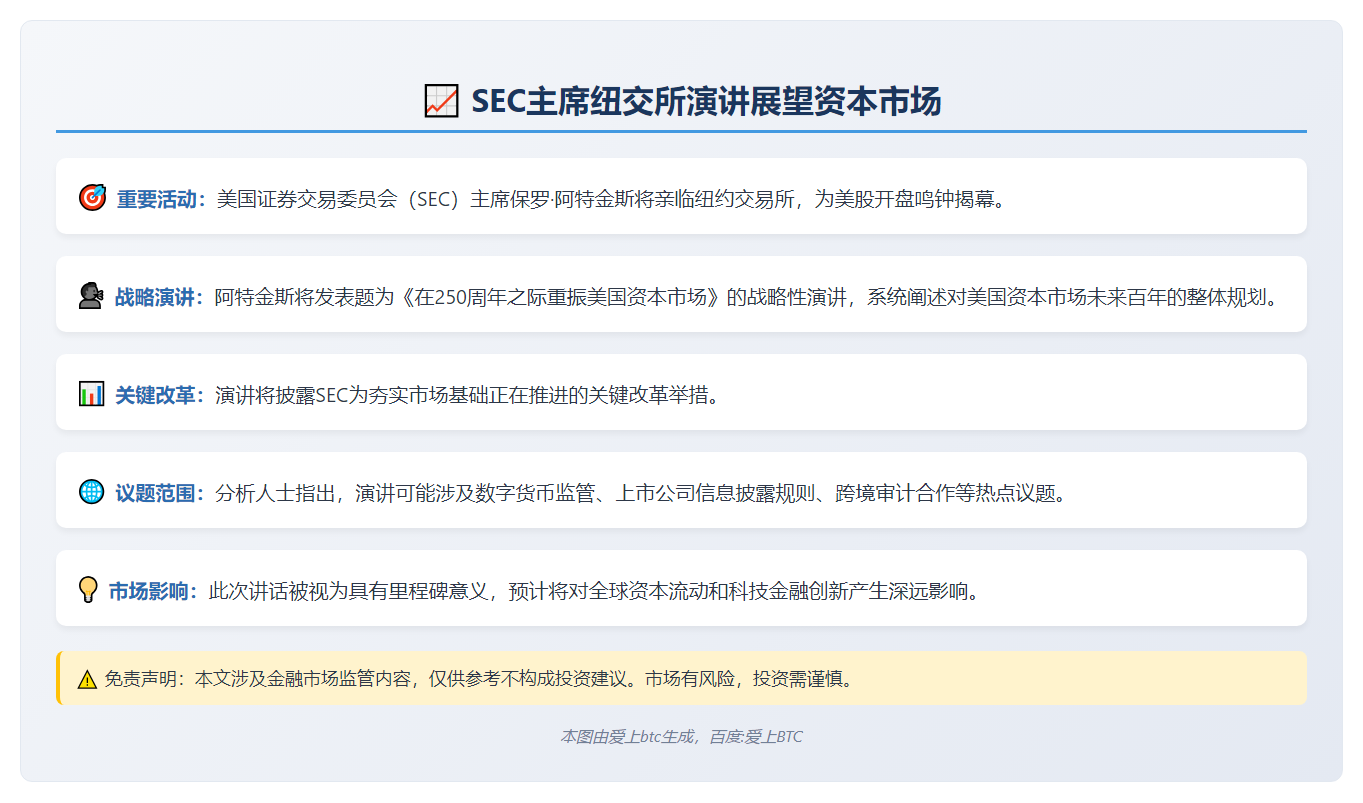The width and height of the screenshot is (1363, 803).
Task: Click the yellow warning triangle in the disclaimer
Action: coord(85,677)
